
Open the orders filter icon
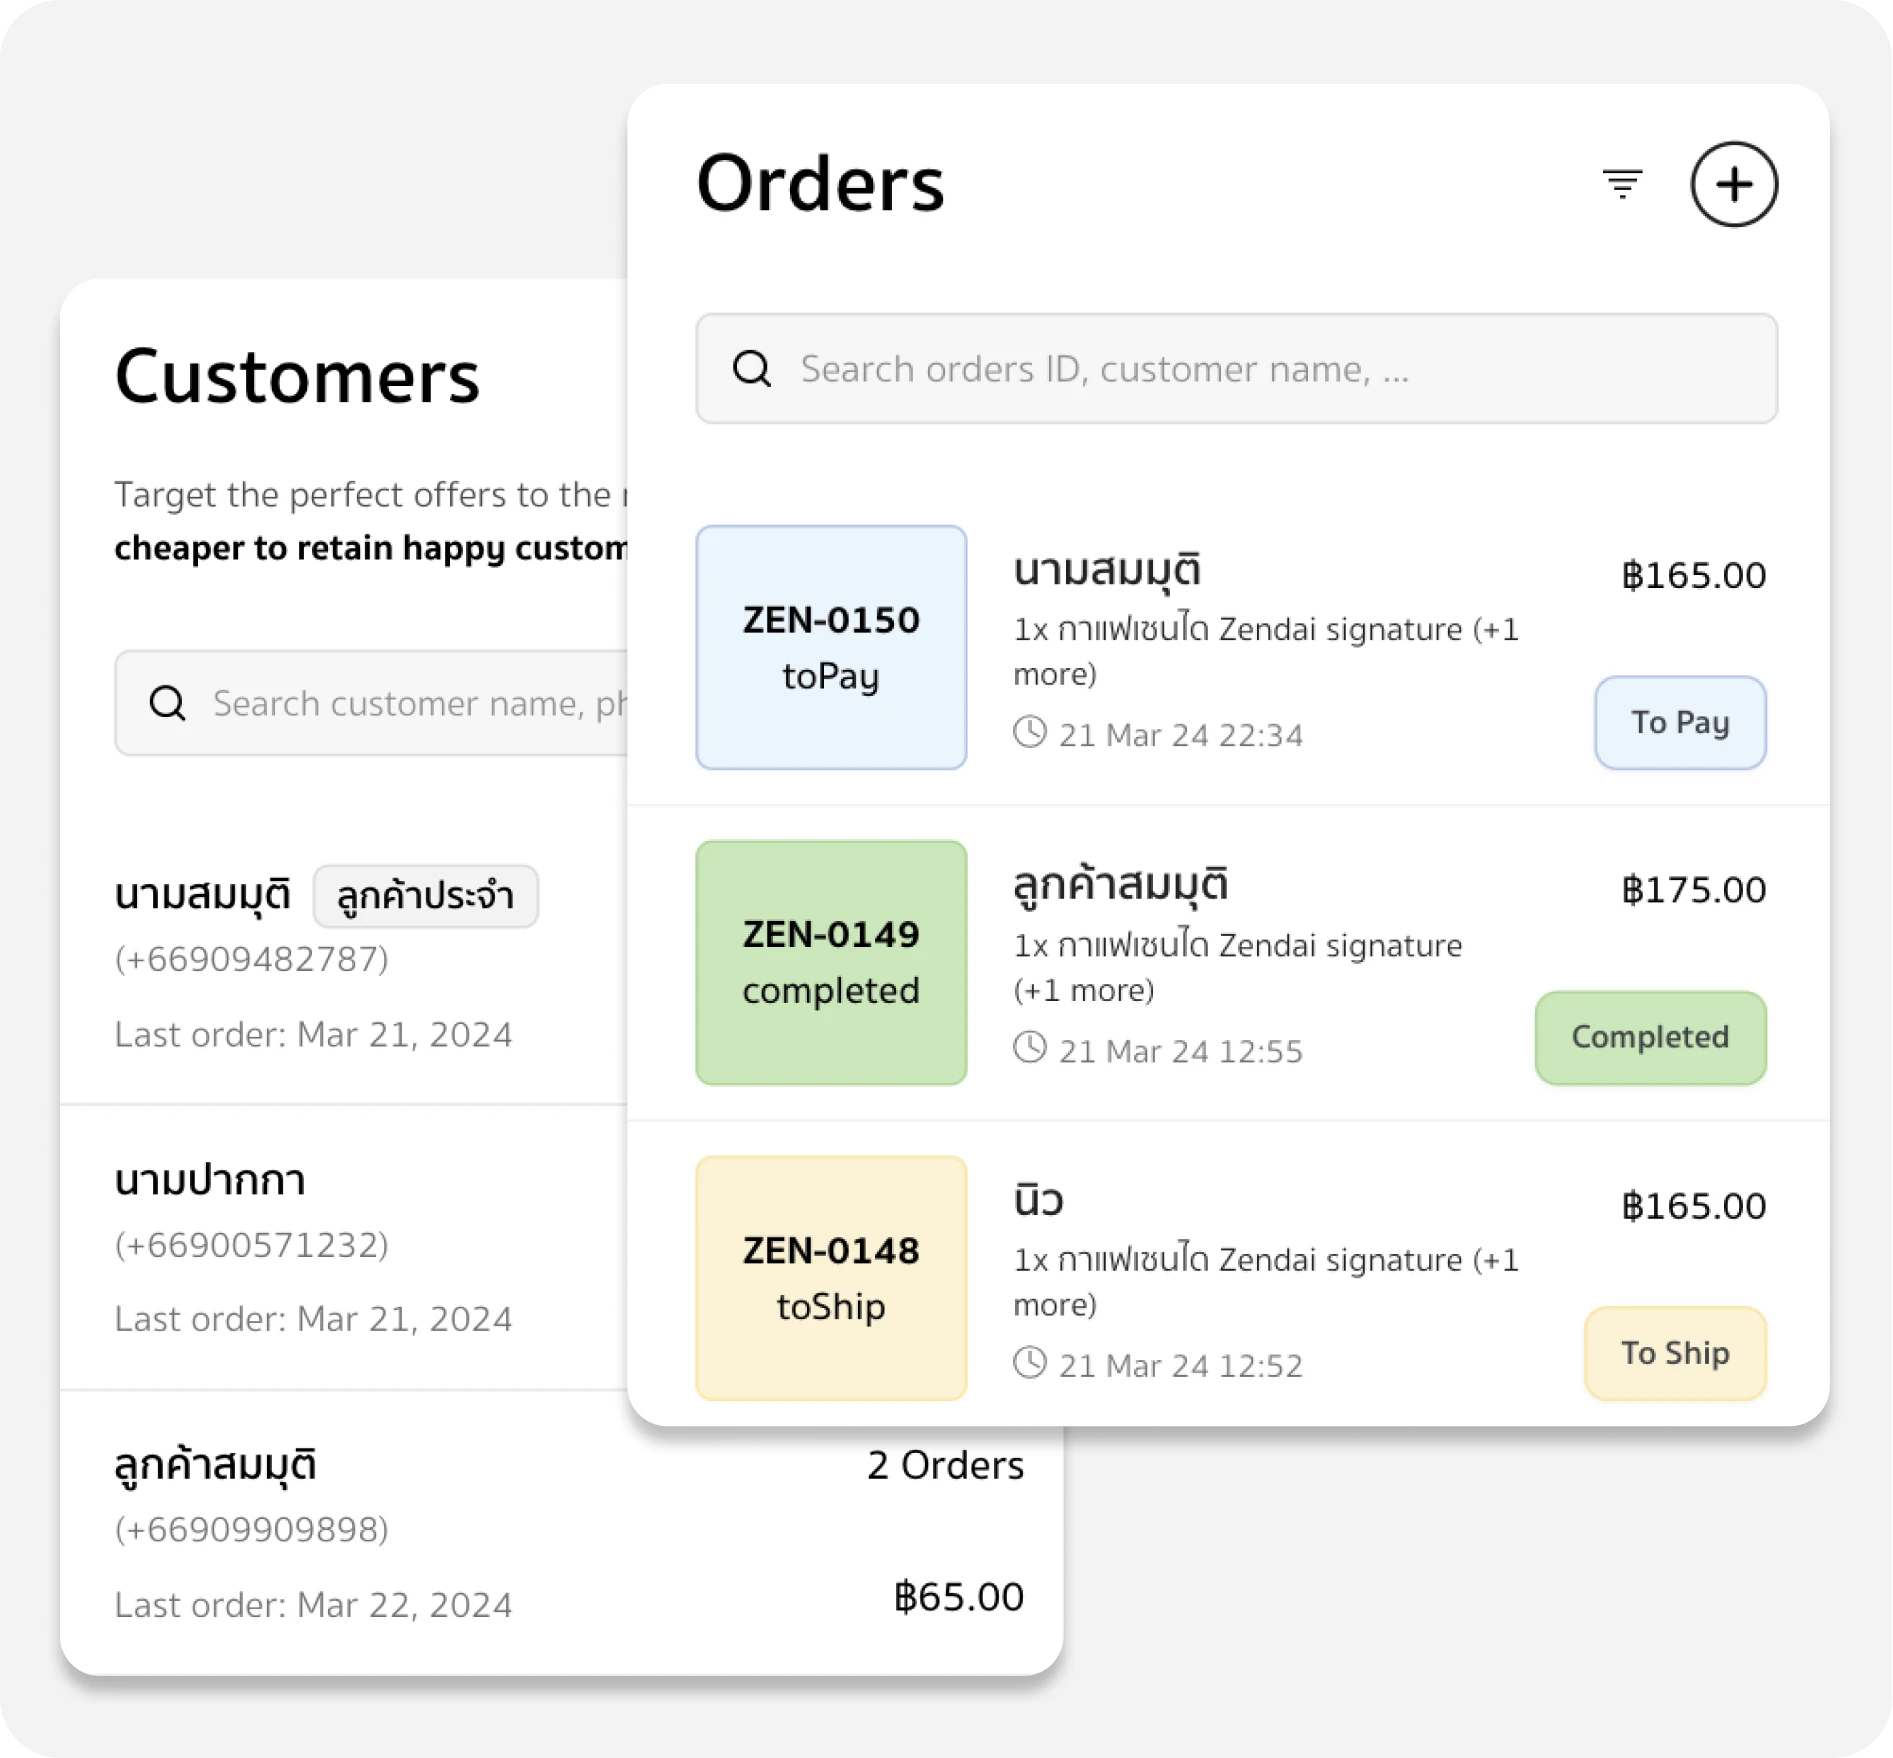coord(1623,184)
